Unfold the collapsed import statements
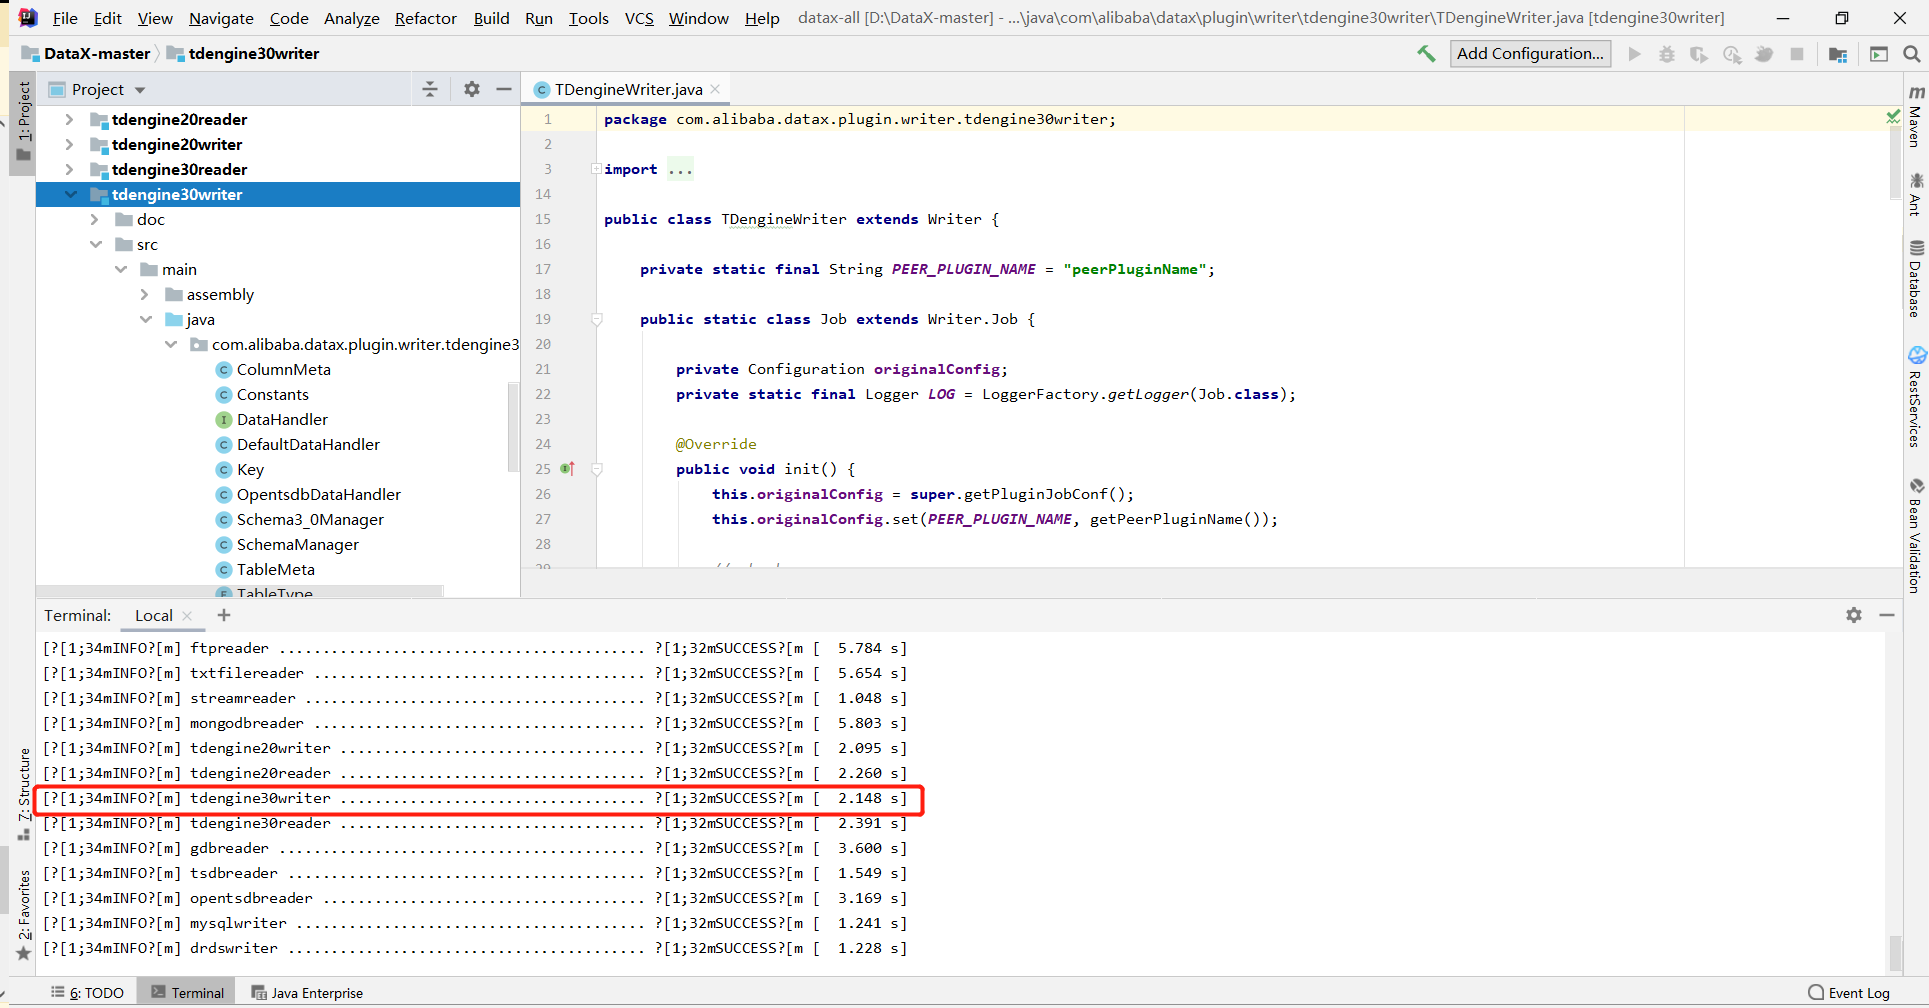 pyautogui.click(x=681, y=168)
